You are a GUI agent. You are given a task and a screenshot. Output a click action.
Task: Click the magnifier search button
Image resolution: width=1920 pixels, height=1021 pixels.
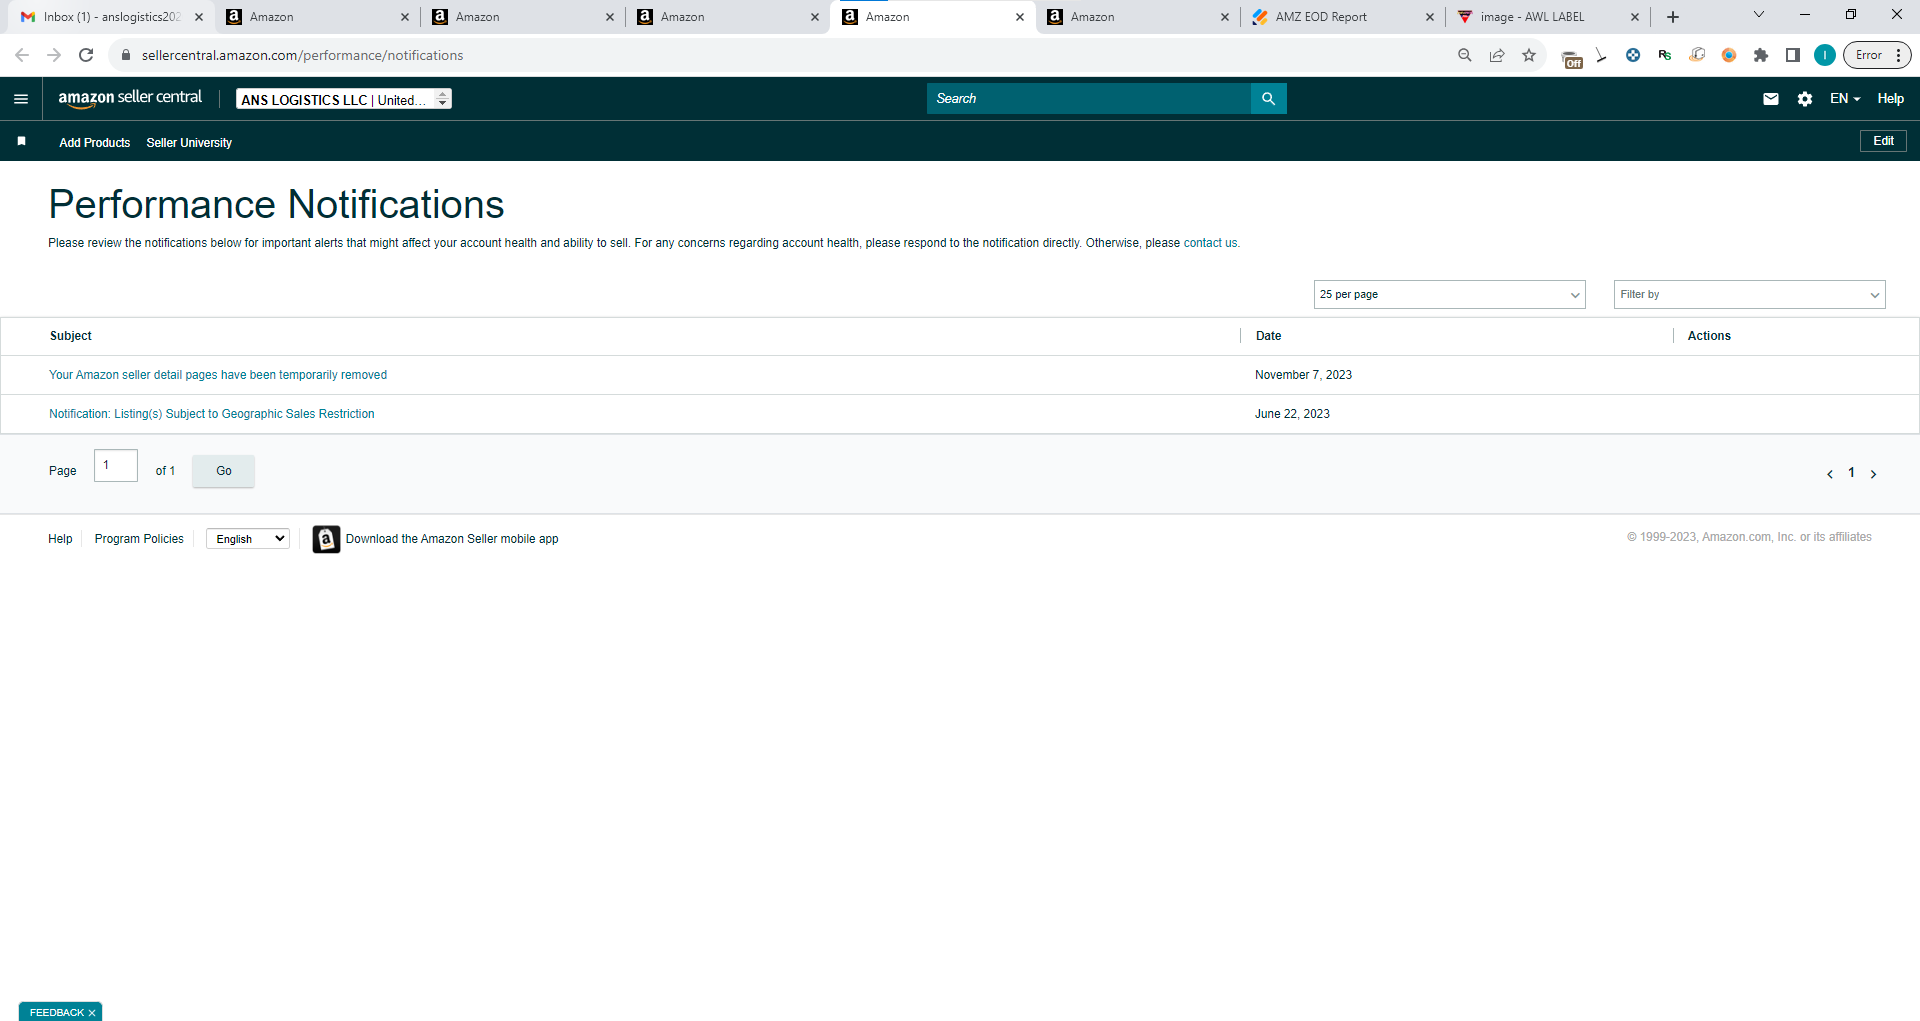[x=1268, y=99]
